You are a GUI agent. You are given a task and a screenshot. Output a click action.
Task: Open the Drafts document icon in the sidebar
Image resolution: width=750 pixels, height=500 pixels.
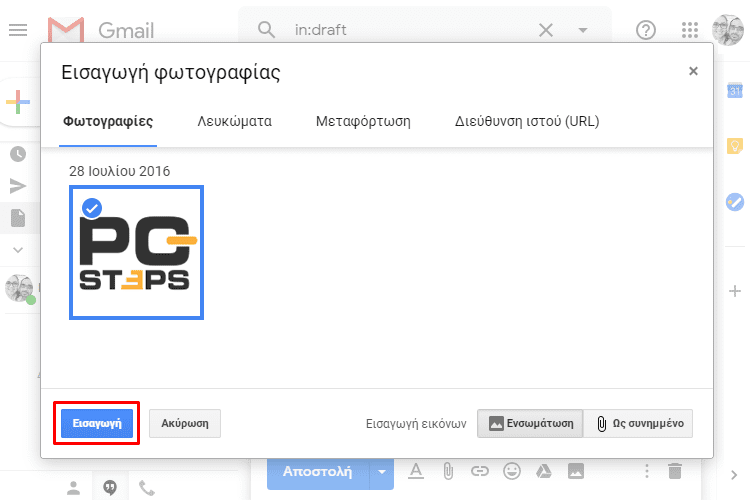point(18,218)
